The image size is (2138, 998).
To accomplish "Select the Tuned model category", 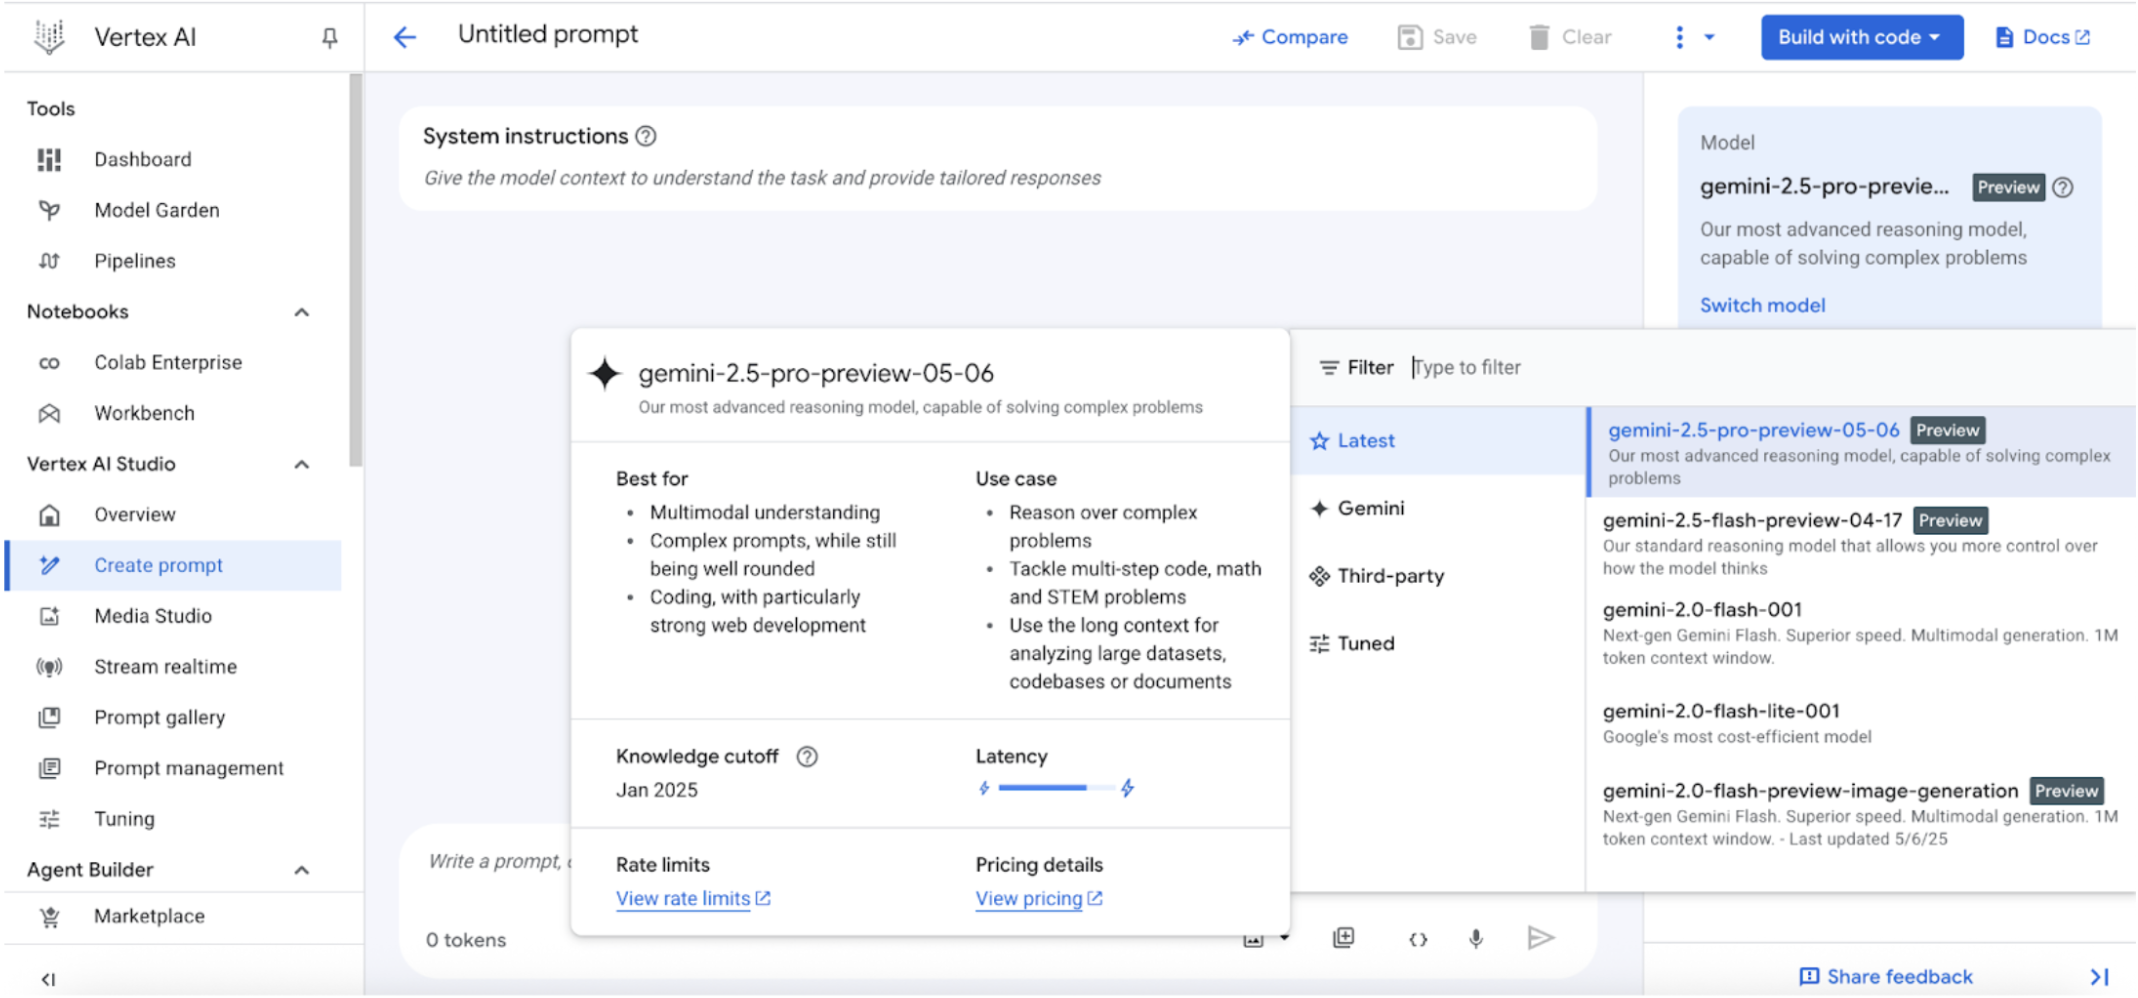I will 1437,643.
